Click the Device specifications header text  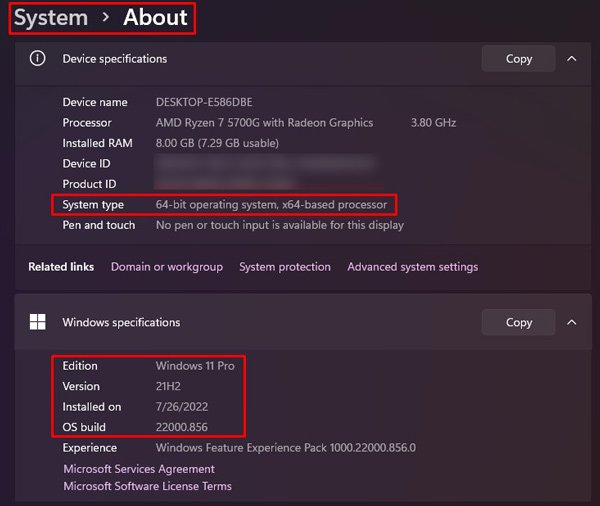pyautogui.click(x=115, y=59)
